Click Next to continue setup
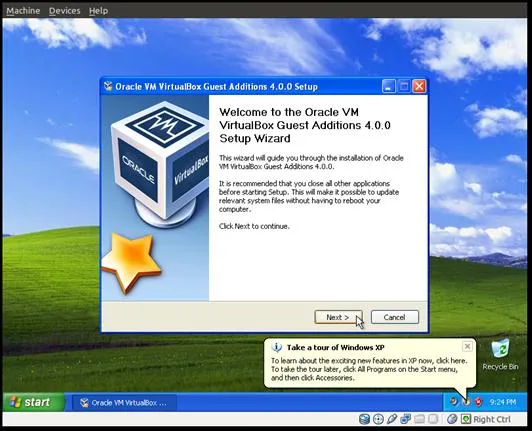 pos(338,317)
